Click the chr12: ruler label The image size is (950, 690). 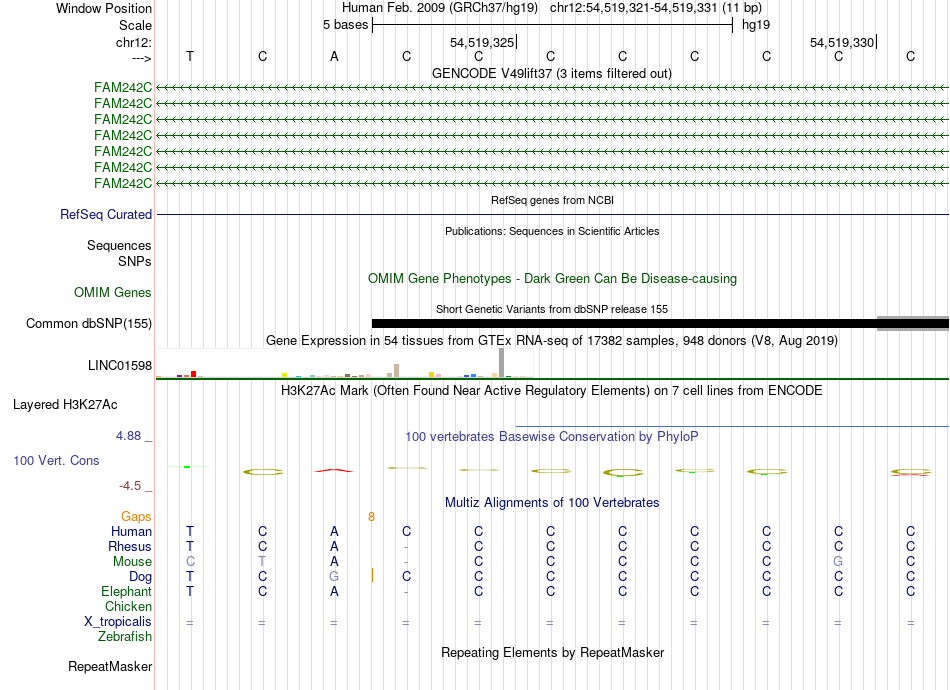click(x=133, y=42)
